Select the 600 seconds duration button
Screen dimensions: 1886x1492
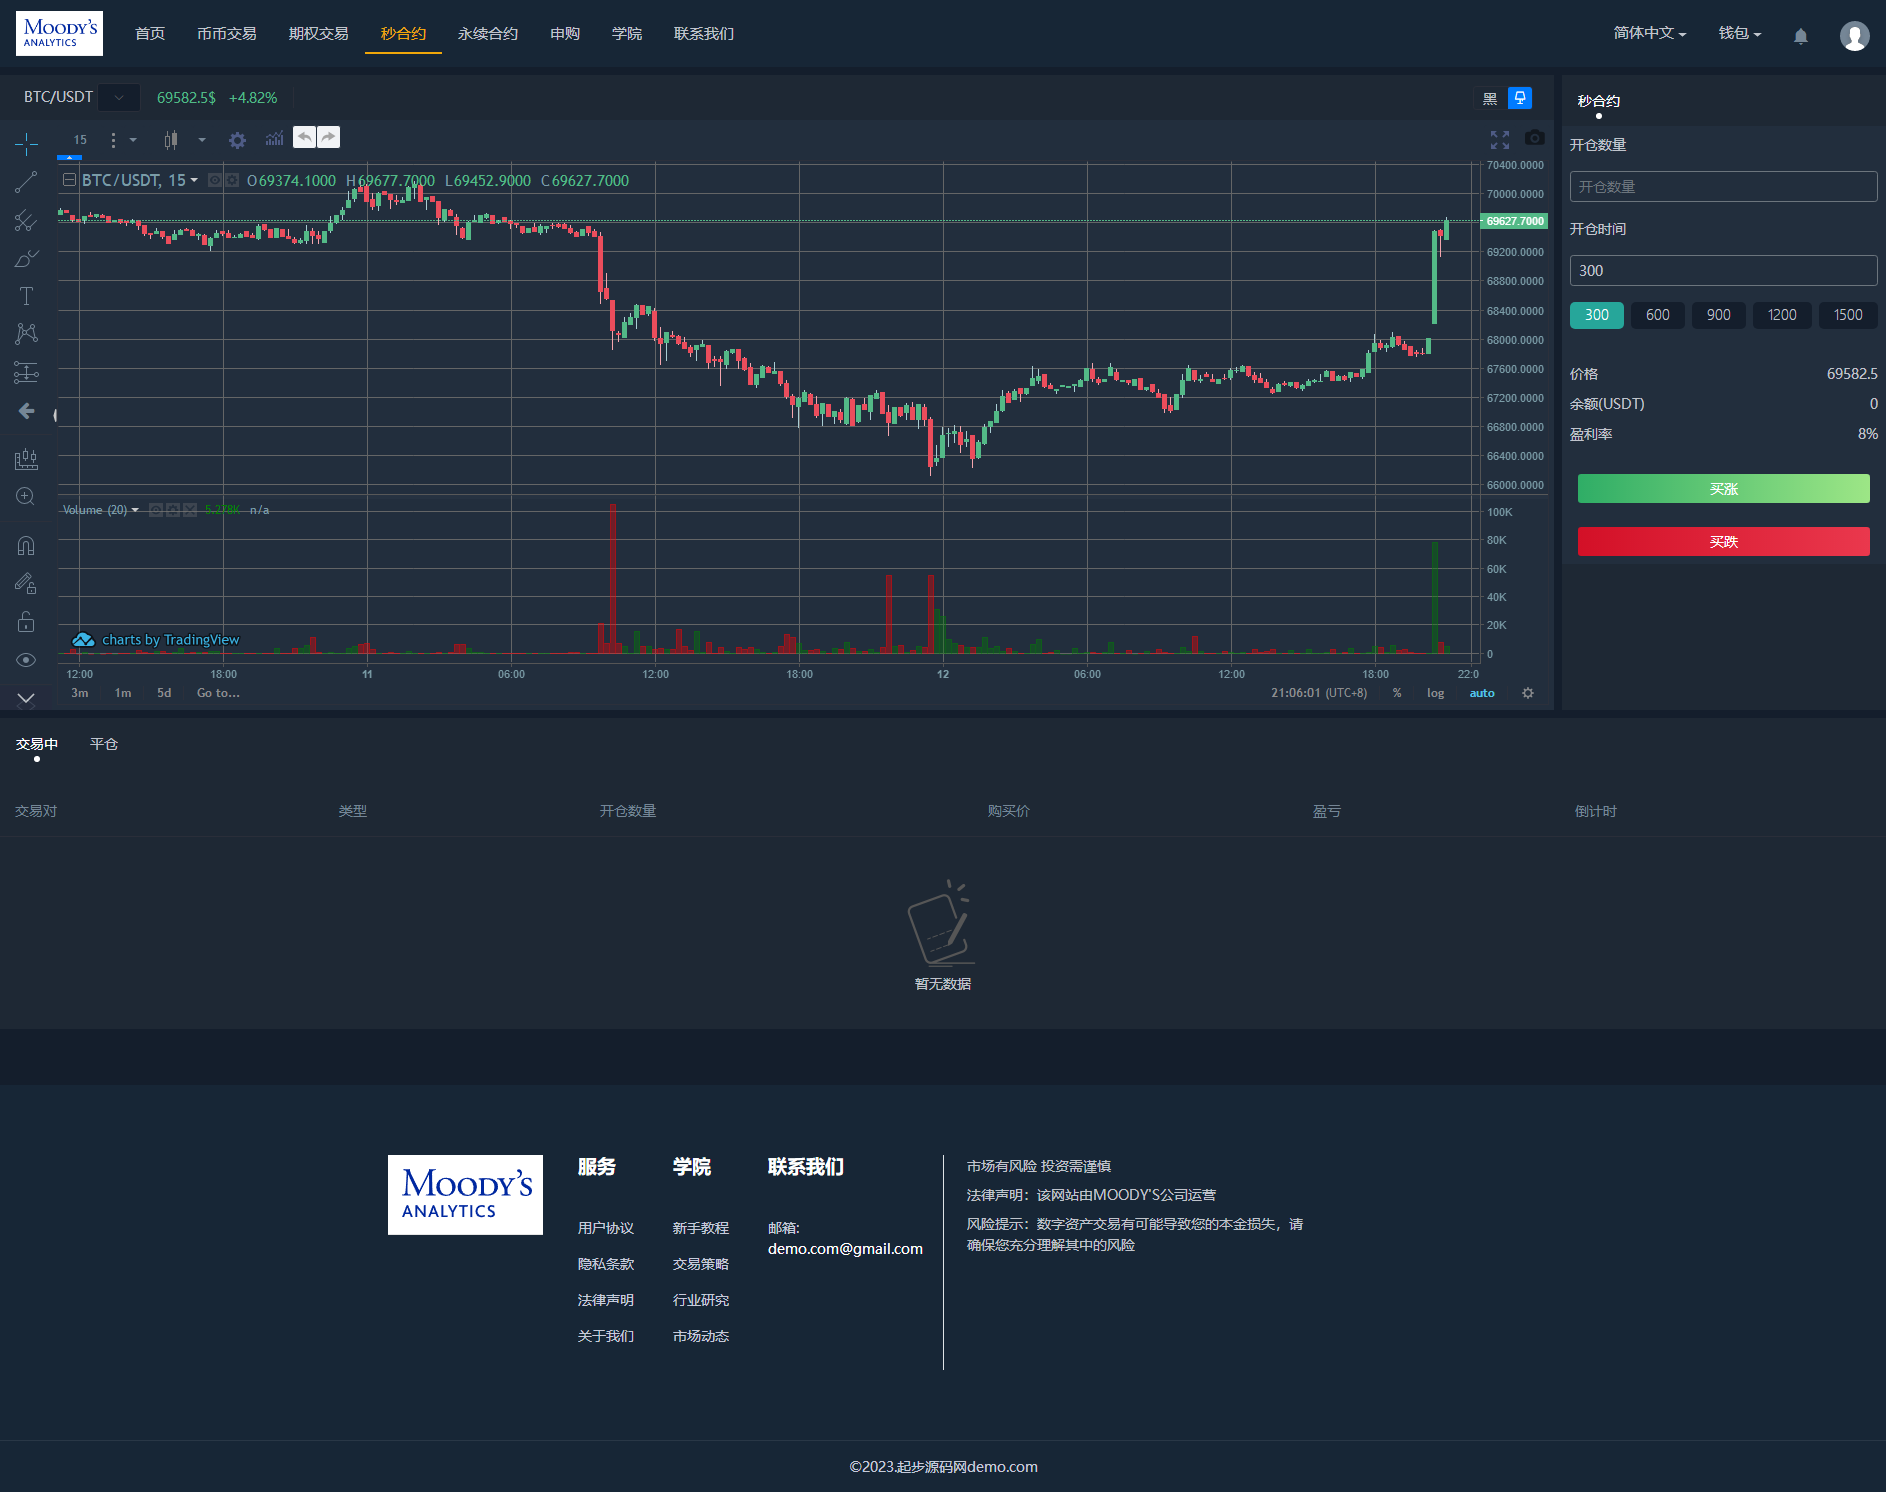pos(1658,315)
